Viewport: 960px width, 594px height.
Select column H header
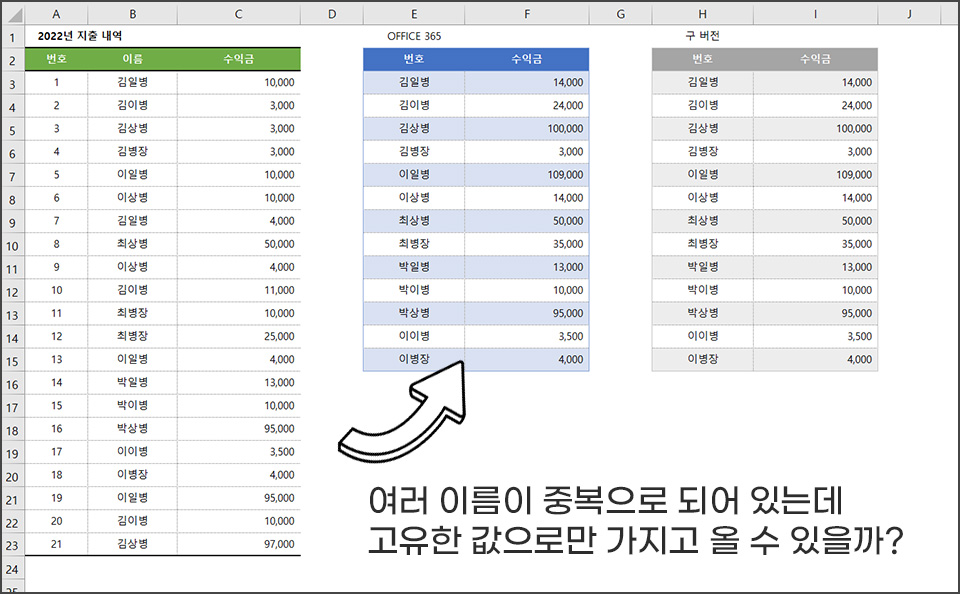pos(702,14)
